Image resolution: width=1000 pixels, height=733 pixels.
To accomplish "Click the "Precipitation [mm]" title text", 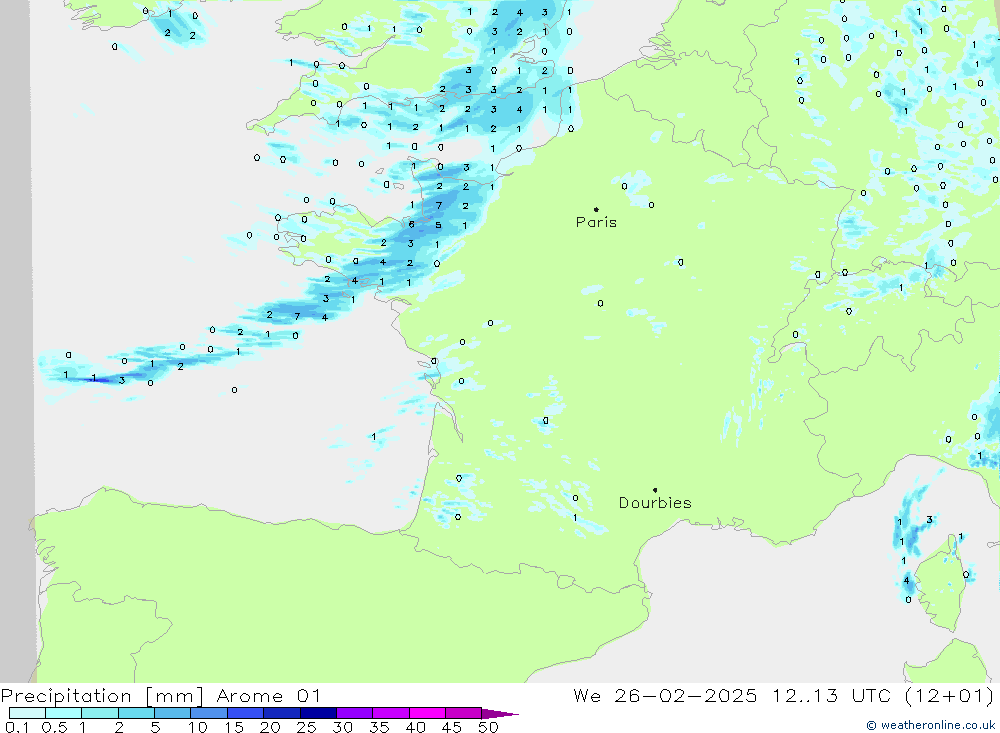I will pyautogui.click(x=102, y=696).
